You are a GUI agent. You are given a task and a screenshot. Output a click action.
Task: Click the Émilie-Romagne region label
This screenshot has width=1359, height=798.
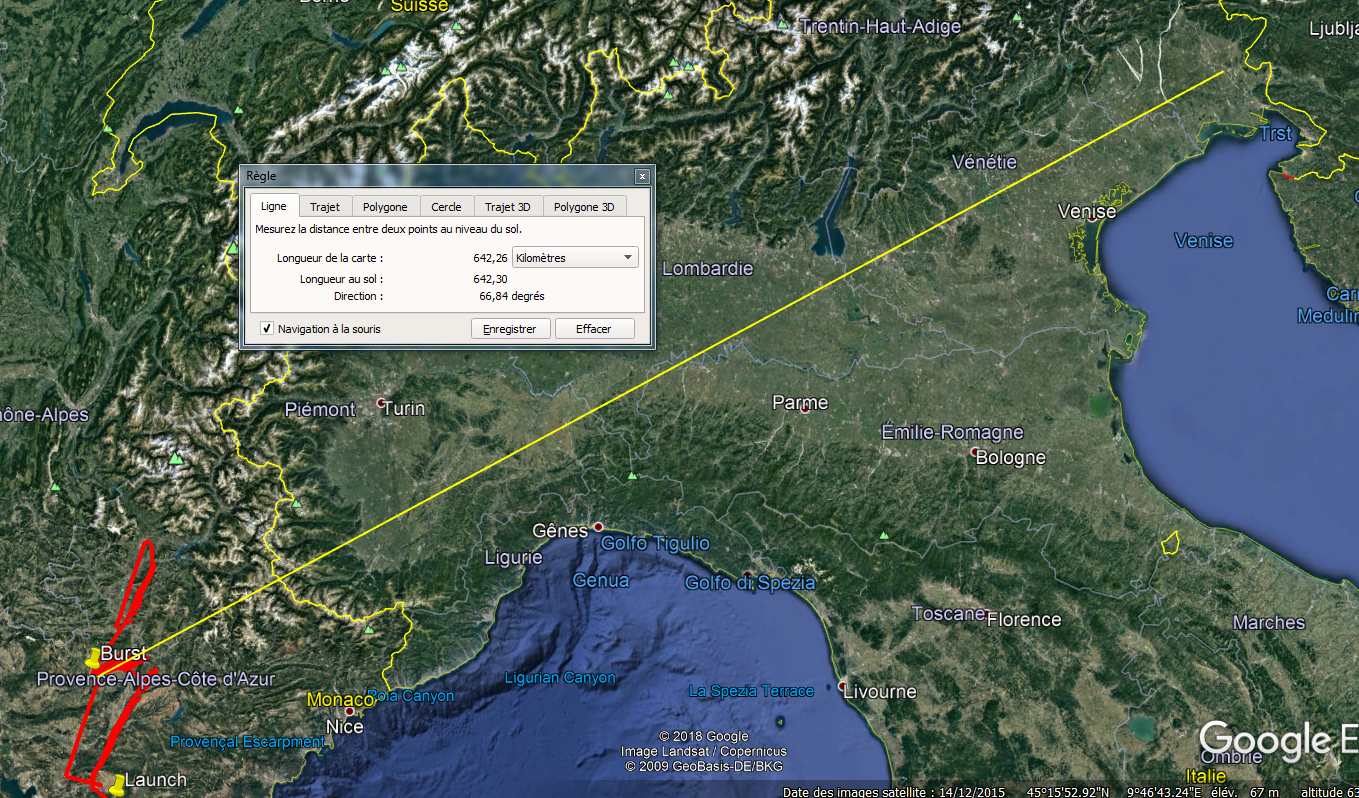[x=952, y=432]
